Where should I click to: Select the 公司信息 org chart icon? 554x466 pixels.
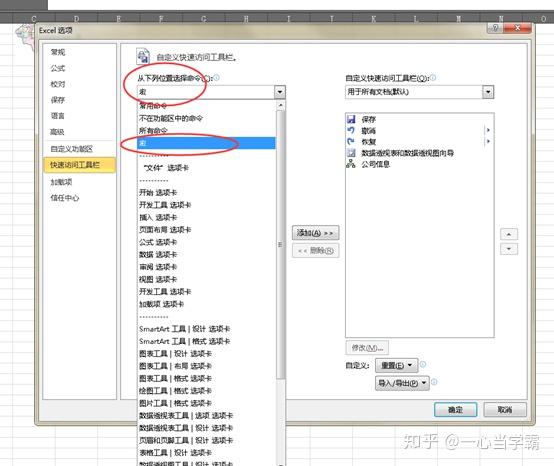click(x=351, y=164)
